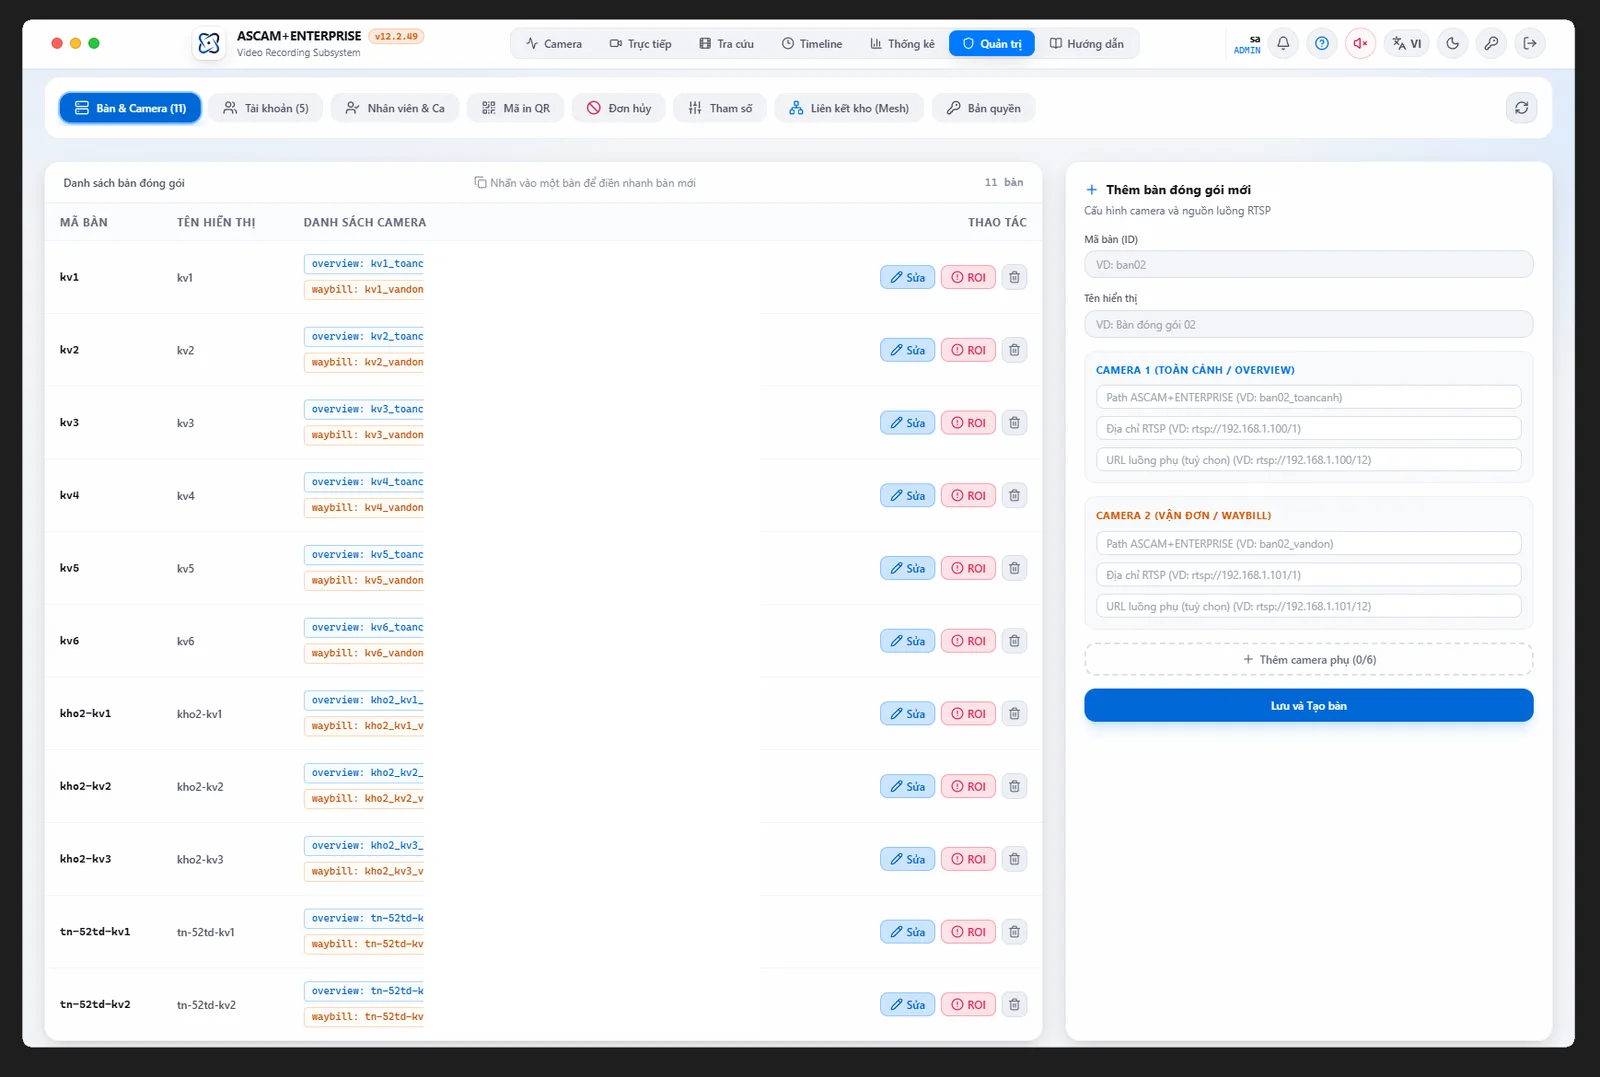Delete table kv5 with trash icon

tap(1014, 568)
